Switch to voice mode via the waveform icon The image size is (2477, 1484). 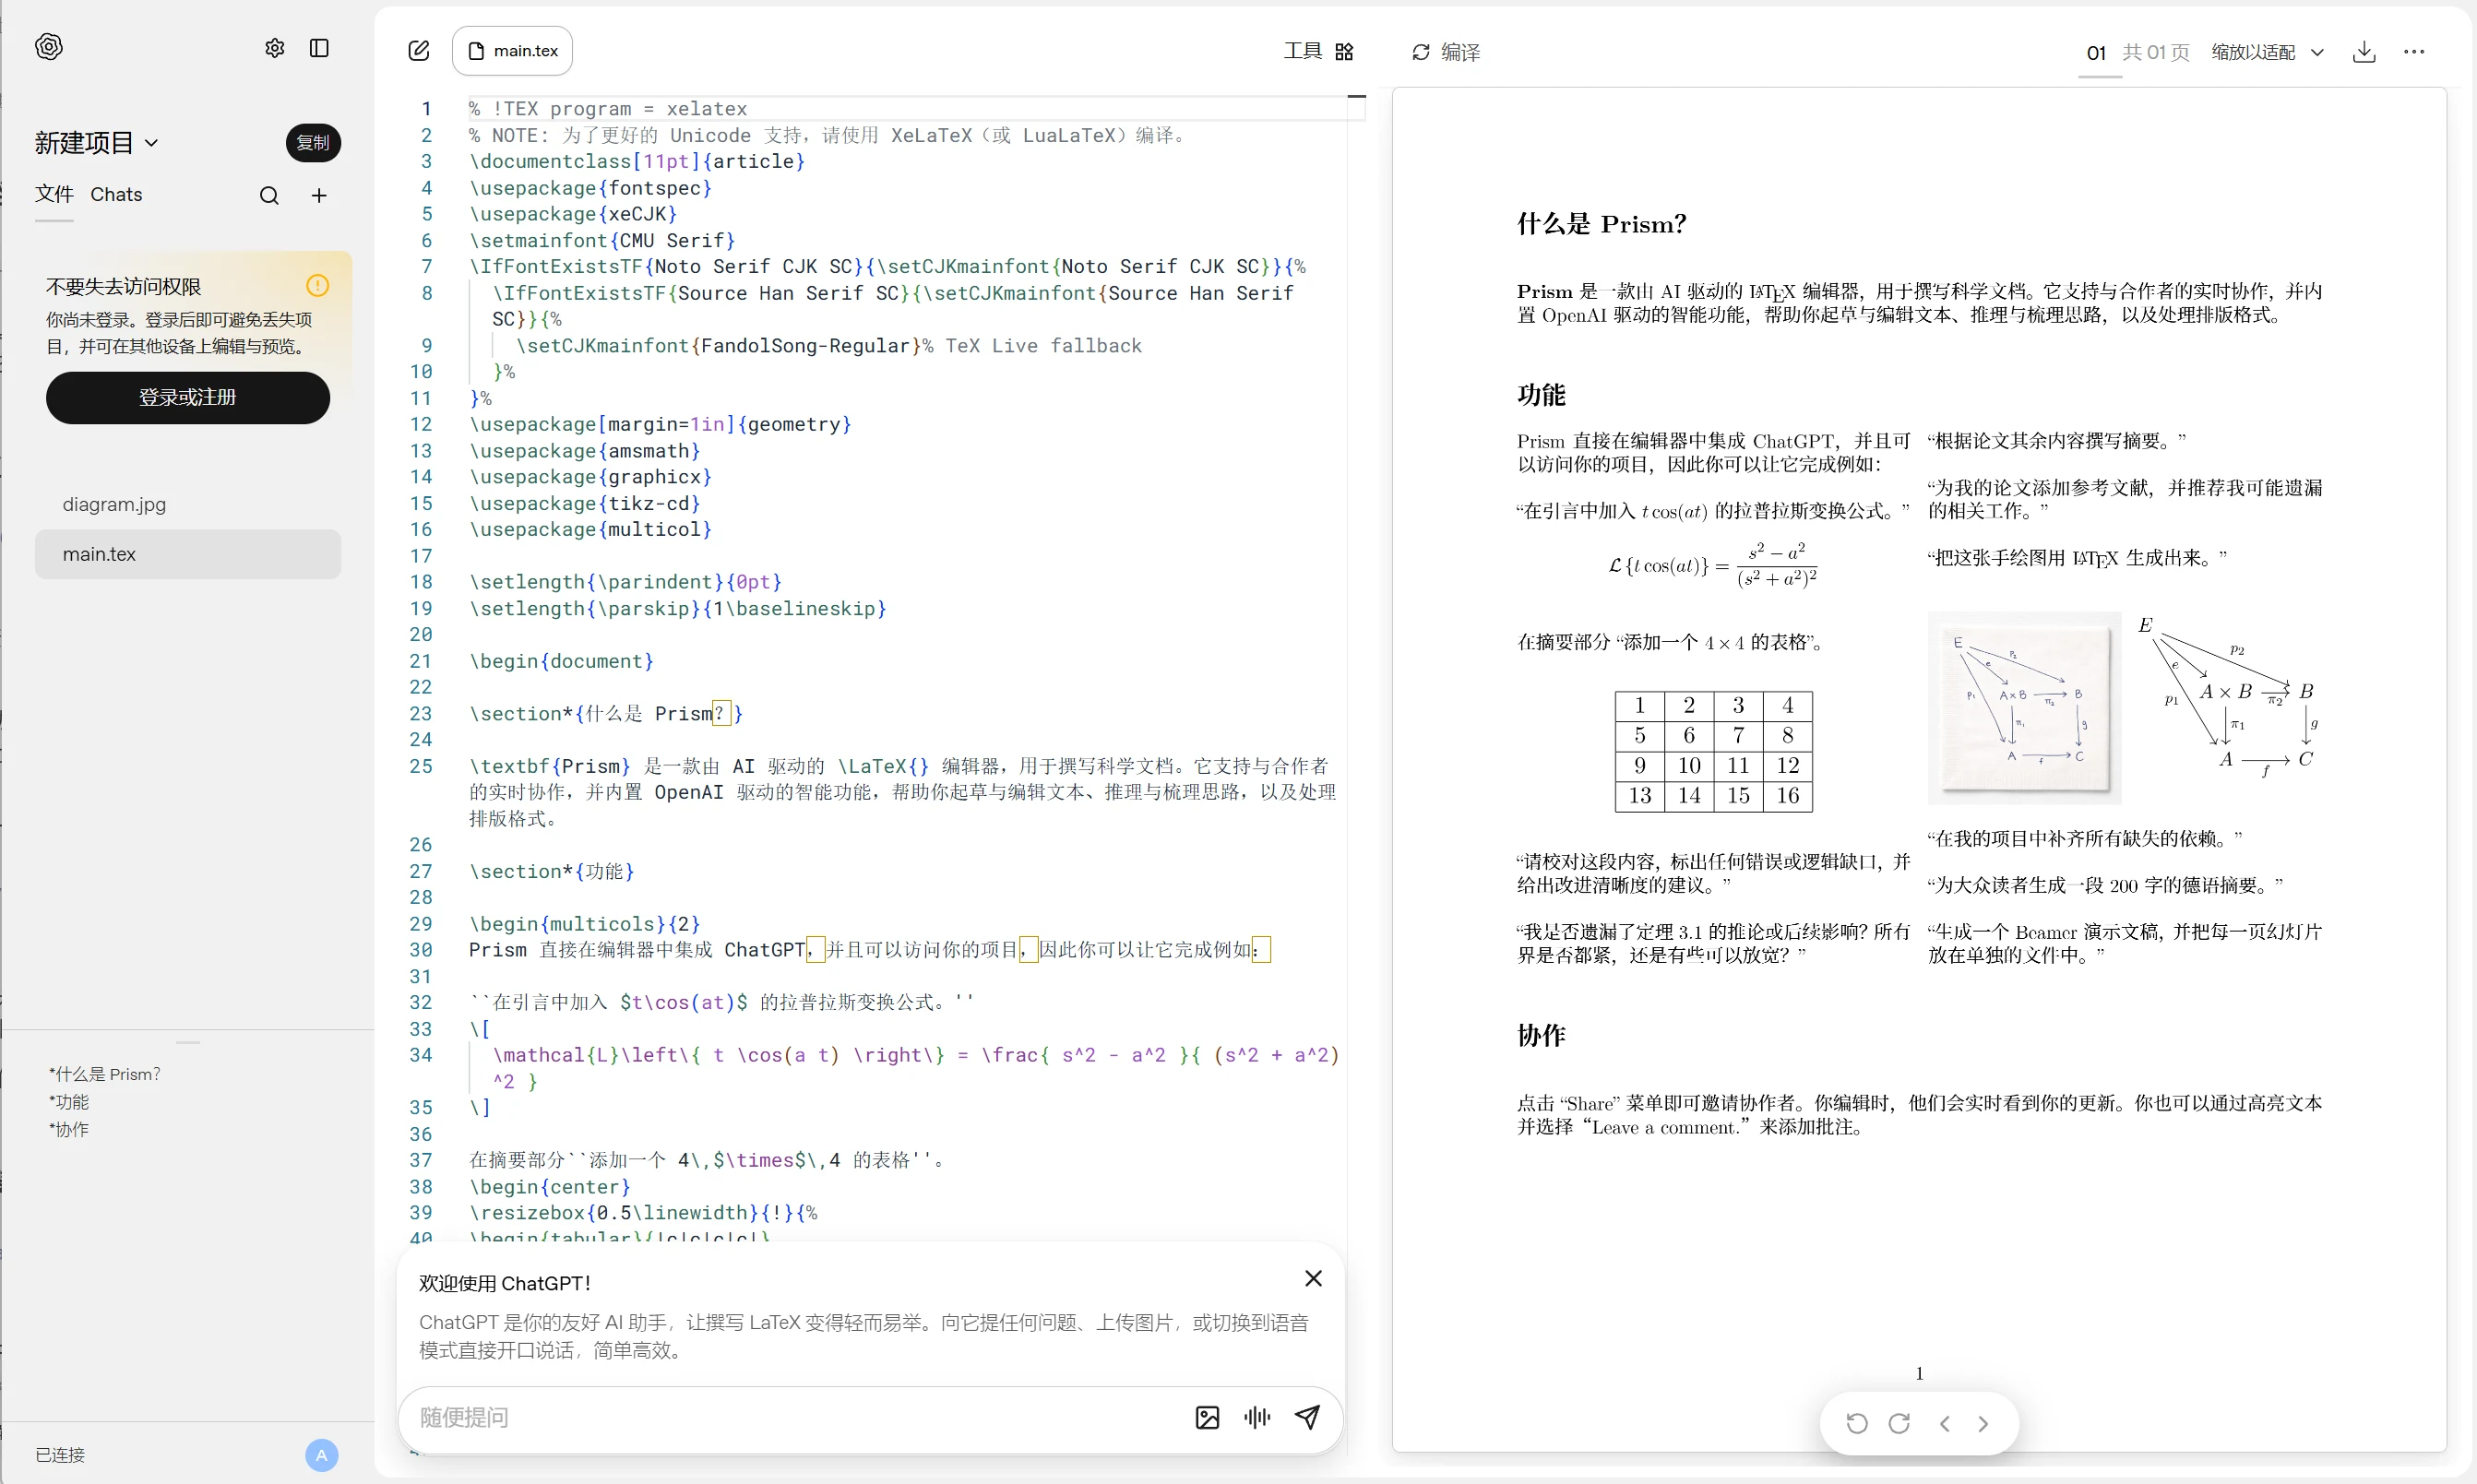point(1257,1417)
